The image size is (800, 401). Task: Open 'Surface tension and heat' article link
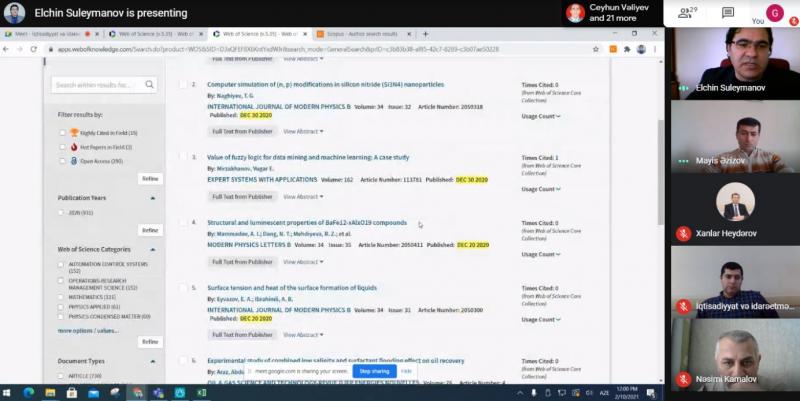tap(292, 288)
